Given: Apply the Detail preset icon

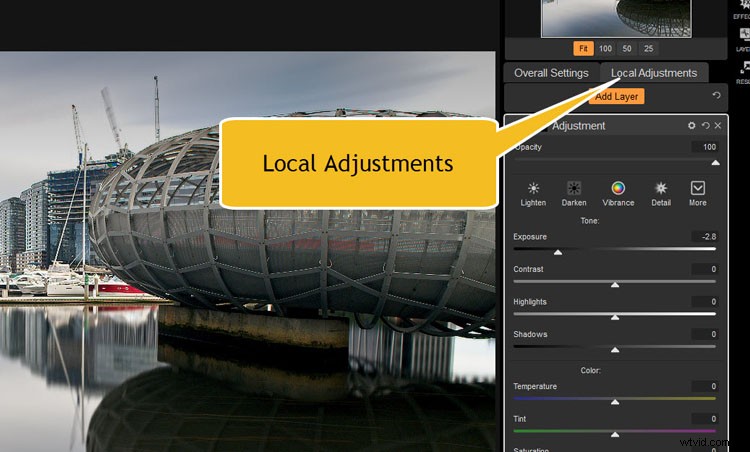Looking at the screenshot, I should click(661, 188).
